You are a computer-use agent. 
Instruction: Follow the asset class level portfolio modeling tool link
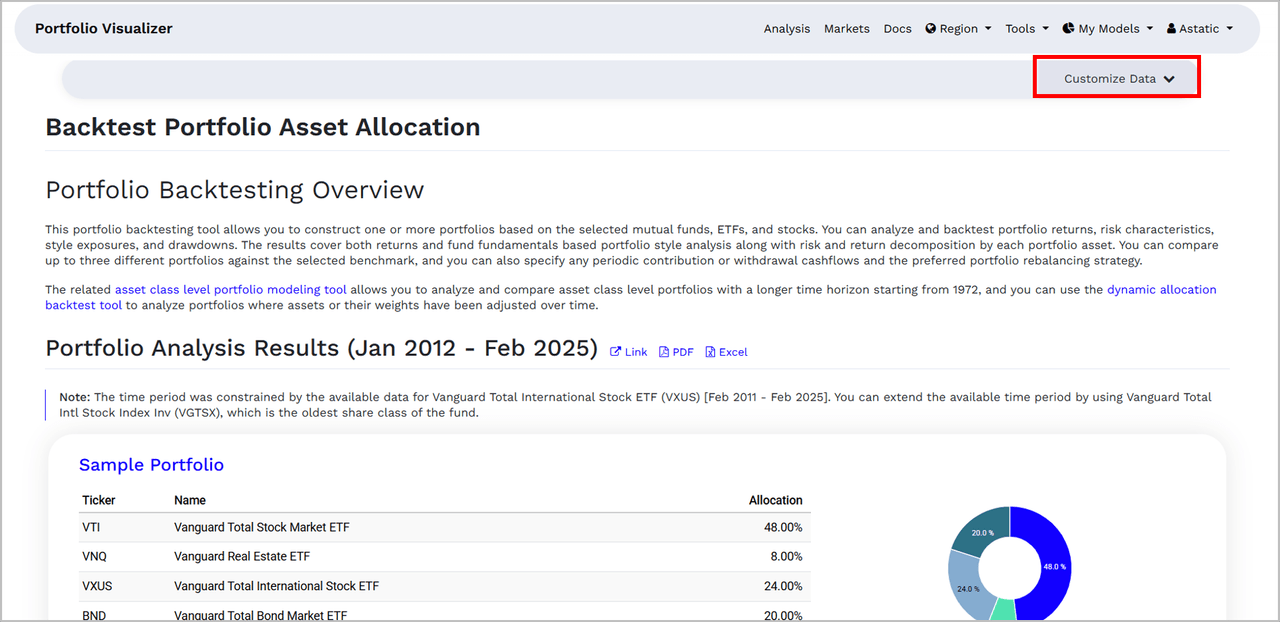coord(231,290)
